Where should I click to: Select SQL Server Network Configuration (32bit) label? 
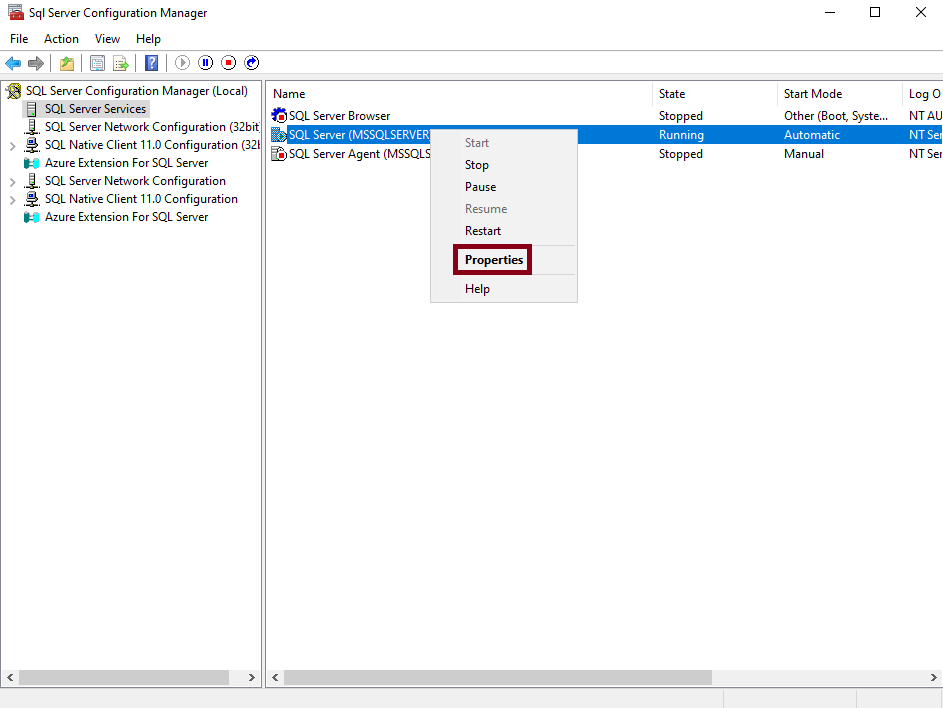point(152,127)
